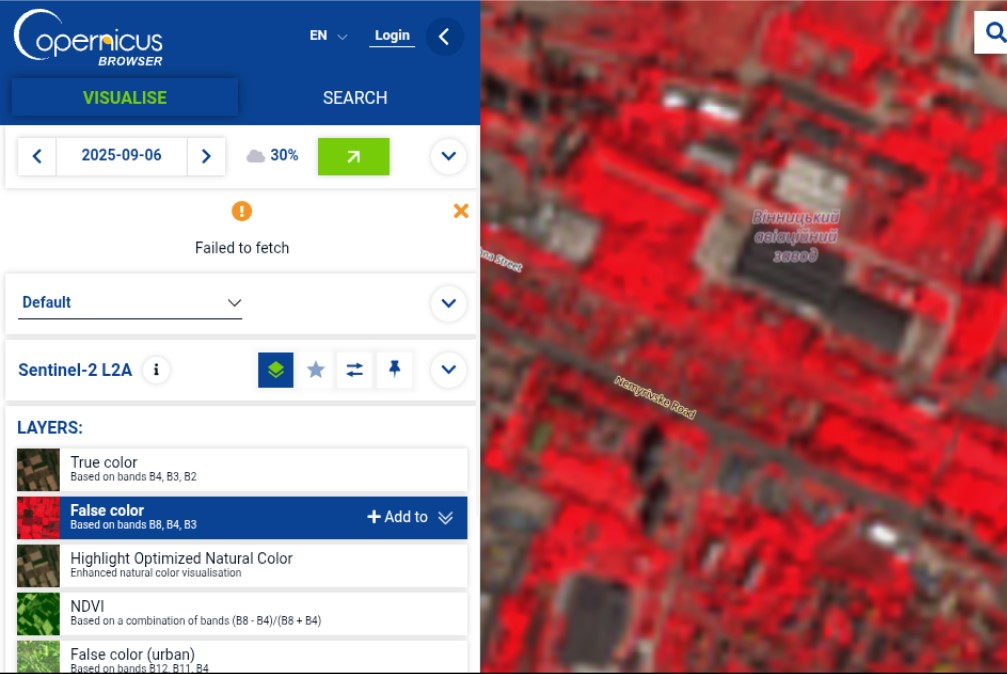The height and width of the screenshot is (674, 1007).
Task: Click the map search magnifier icon
Action: coord(993,33)
